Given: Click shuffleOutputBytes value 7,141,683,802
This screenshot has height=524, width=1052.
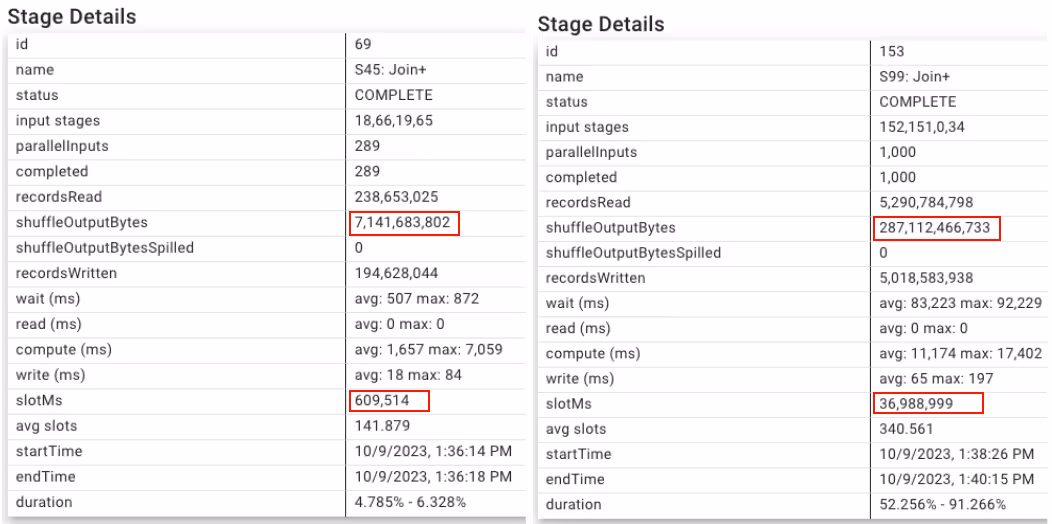Looking at the screenshot, I should point(403,223).
